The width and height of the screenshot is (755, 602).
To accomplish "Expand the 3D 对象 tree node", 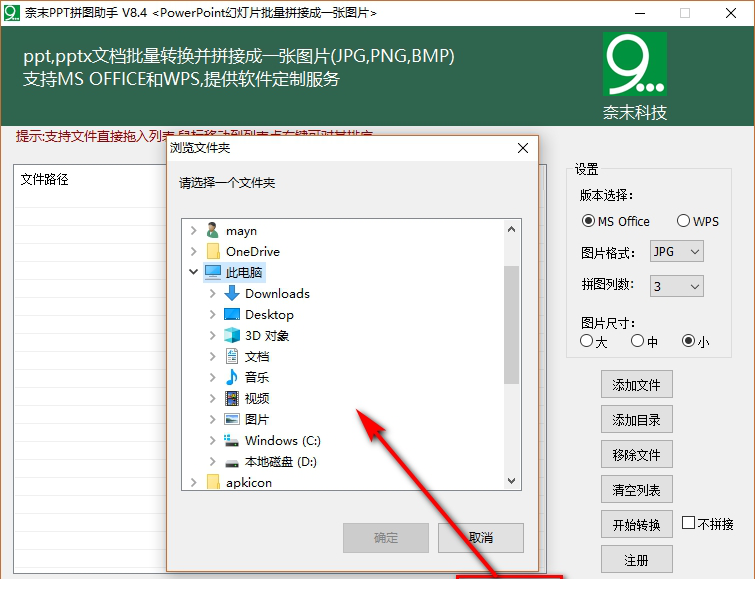I will (x=212, y=335).
